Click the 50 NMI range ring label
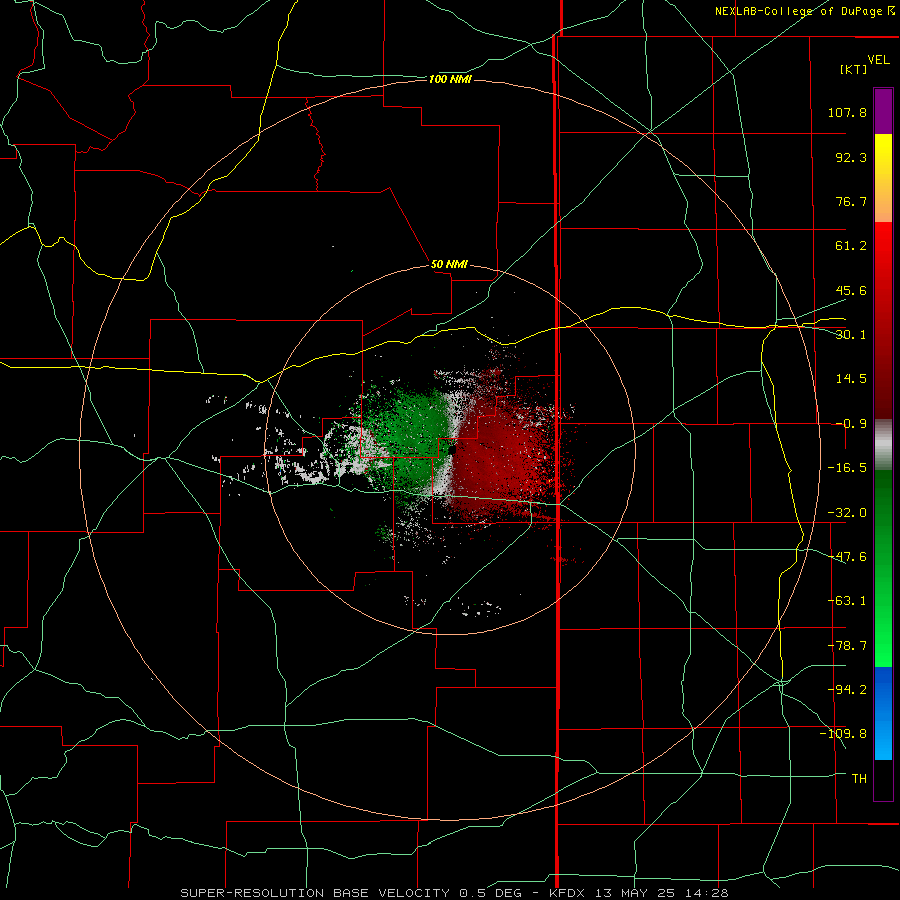Screen dimensions: 900x900 coord(449,265)
